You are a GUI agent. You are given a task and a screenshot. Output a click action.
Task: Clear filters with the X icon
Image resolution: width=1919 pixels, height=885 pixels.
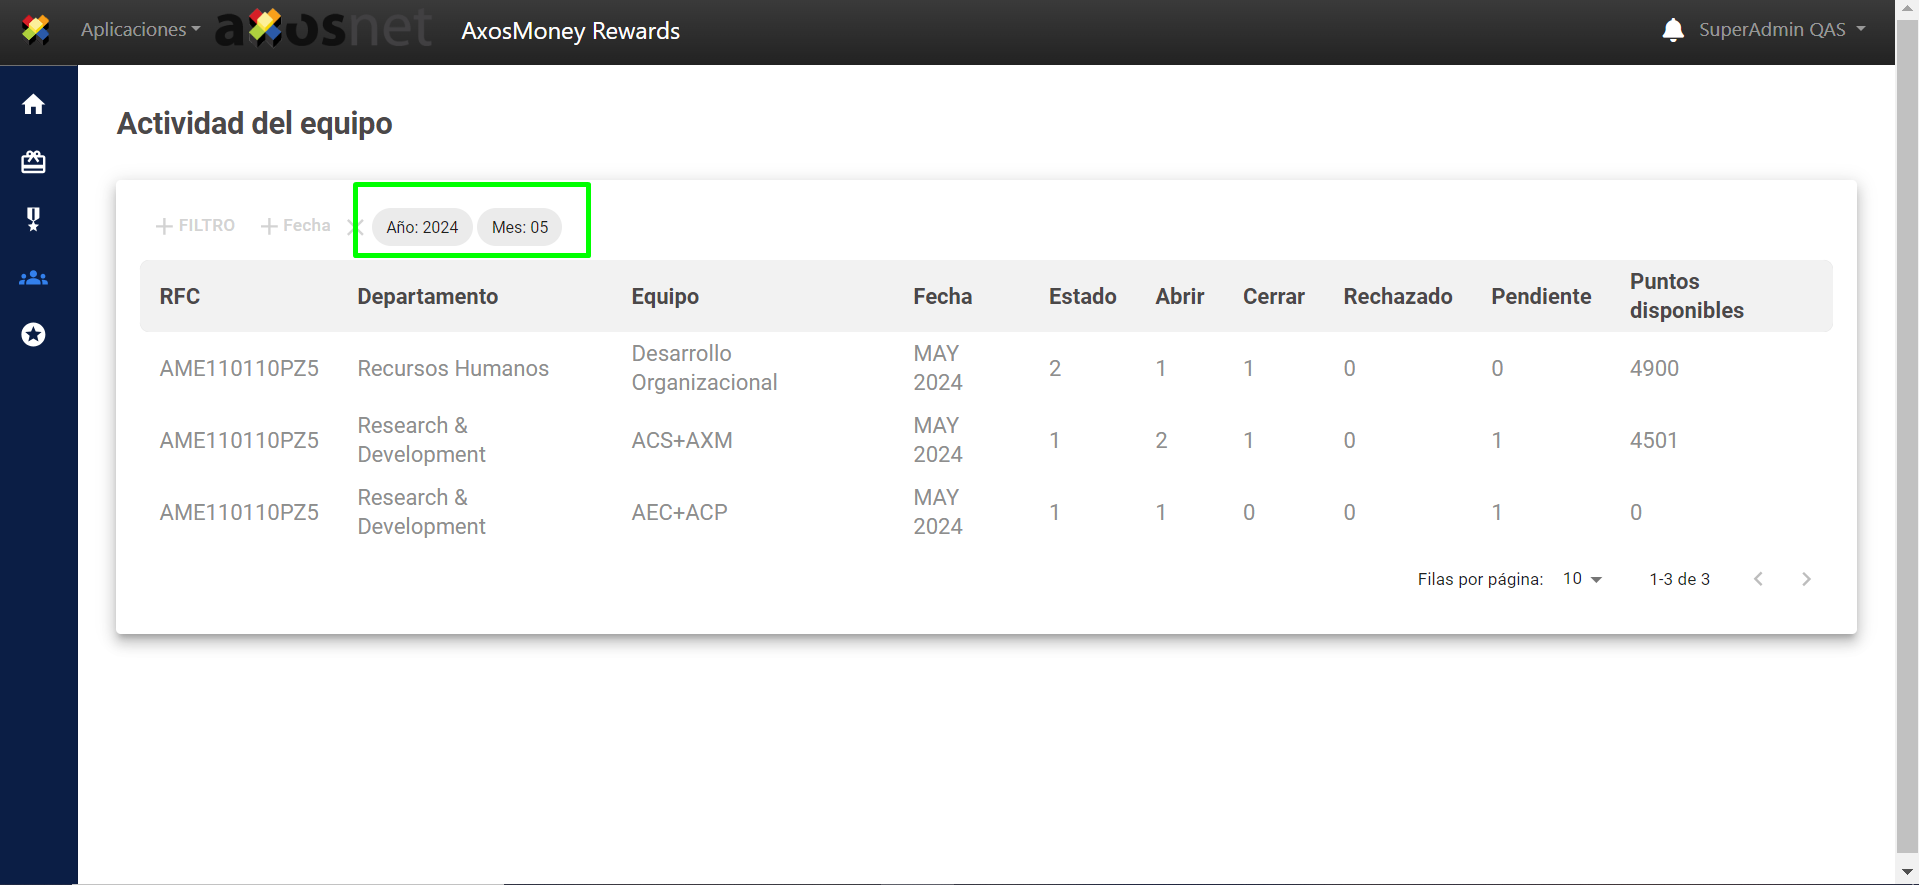pyautogui.click(x=354, y=227)
